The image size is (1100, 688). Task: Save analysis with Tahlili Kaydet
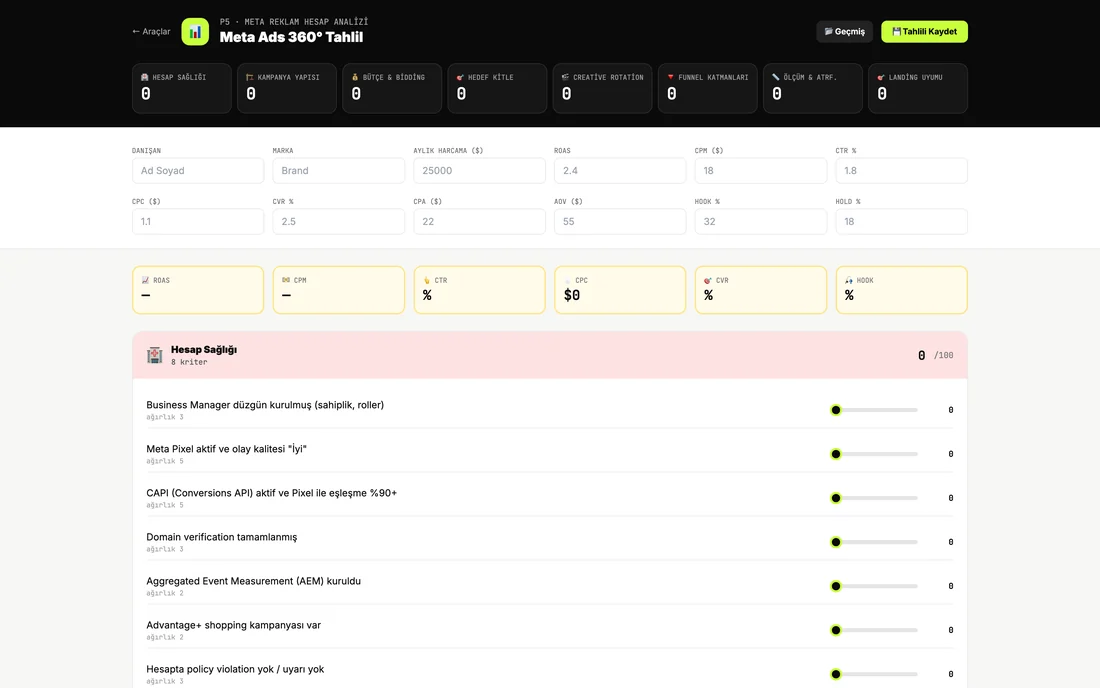click(924, 32)
